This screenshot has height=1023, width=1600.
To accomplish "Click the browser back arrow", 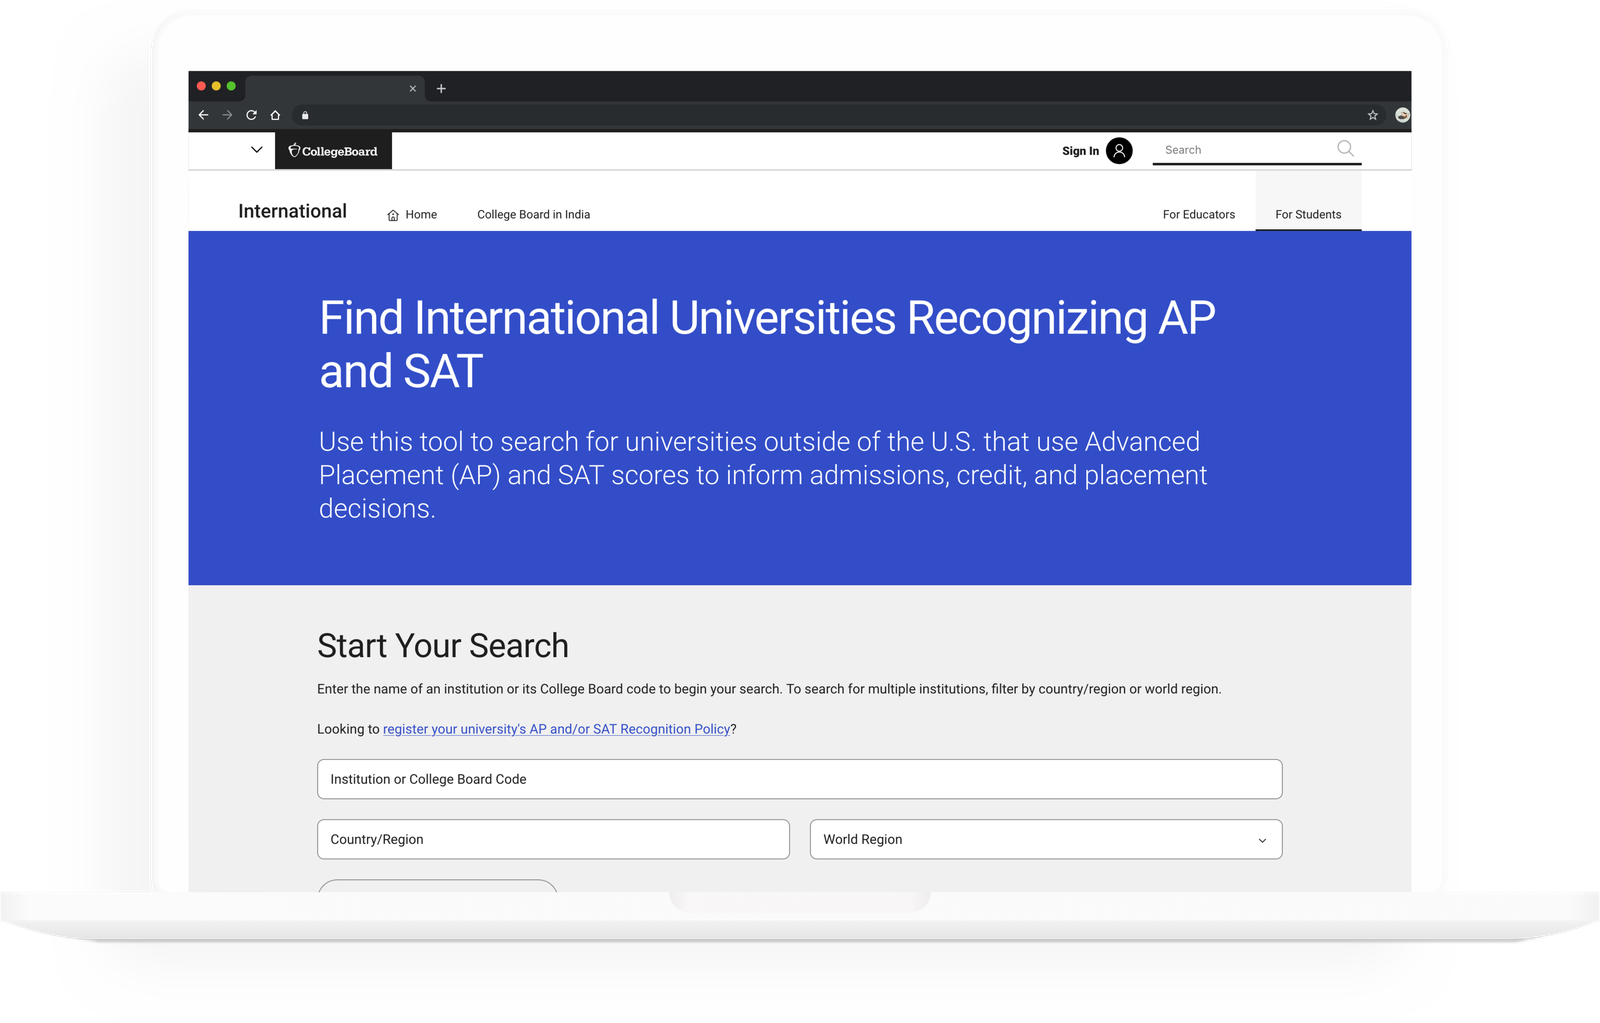I will pos(203,115).
